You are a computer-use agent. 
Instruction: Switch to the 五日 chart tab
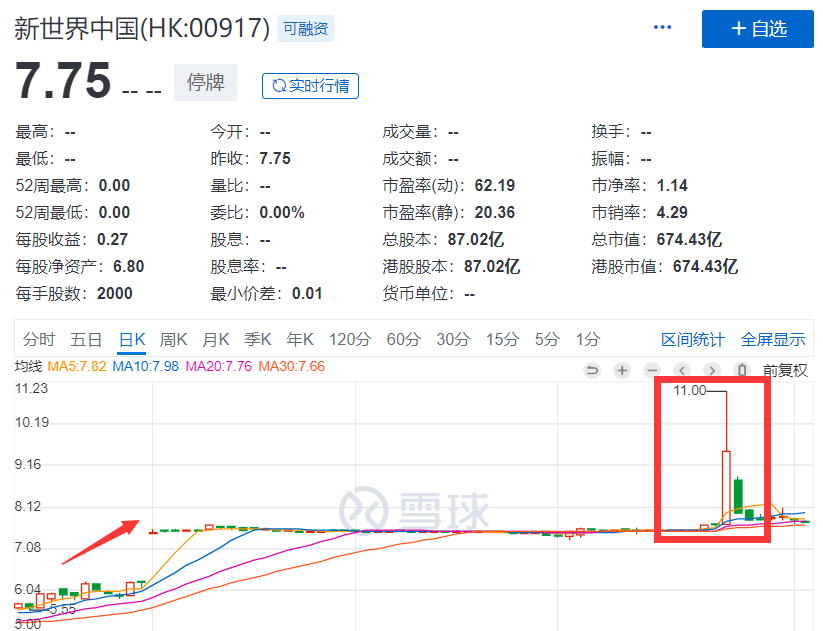(86, 340)
